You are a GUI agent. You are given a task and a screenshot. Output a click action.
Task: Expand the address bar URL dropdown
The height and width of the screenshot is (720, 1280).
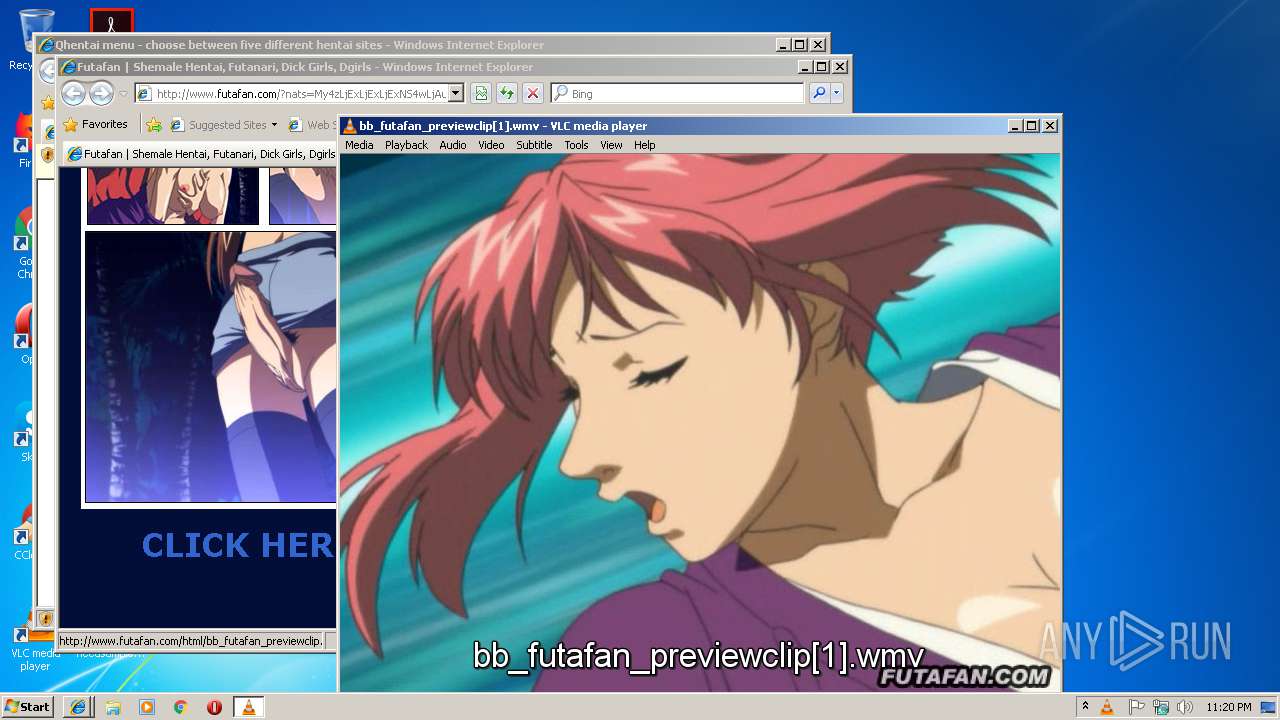456,93
